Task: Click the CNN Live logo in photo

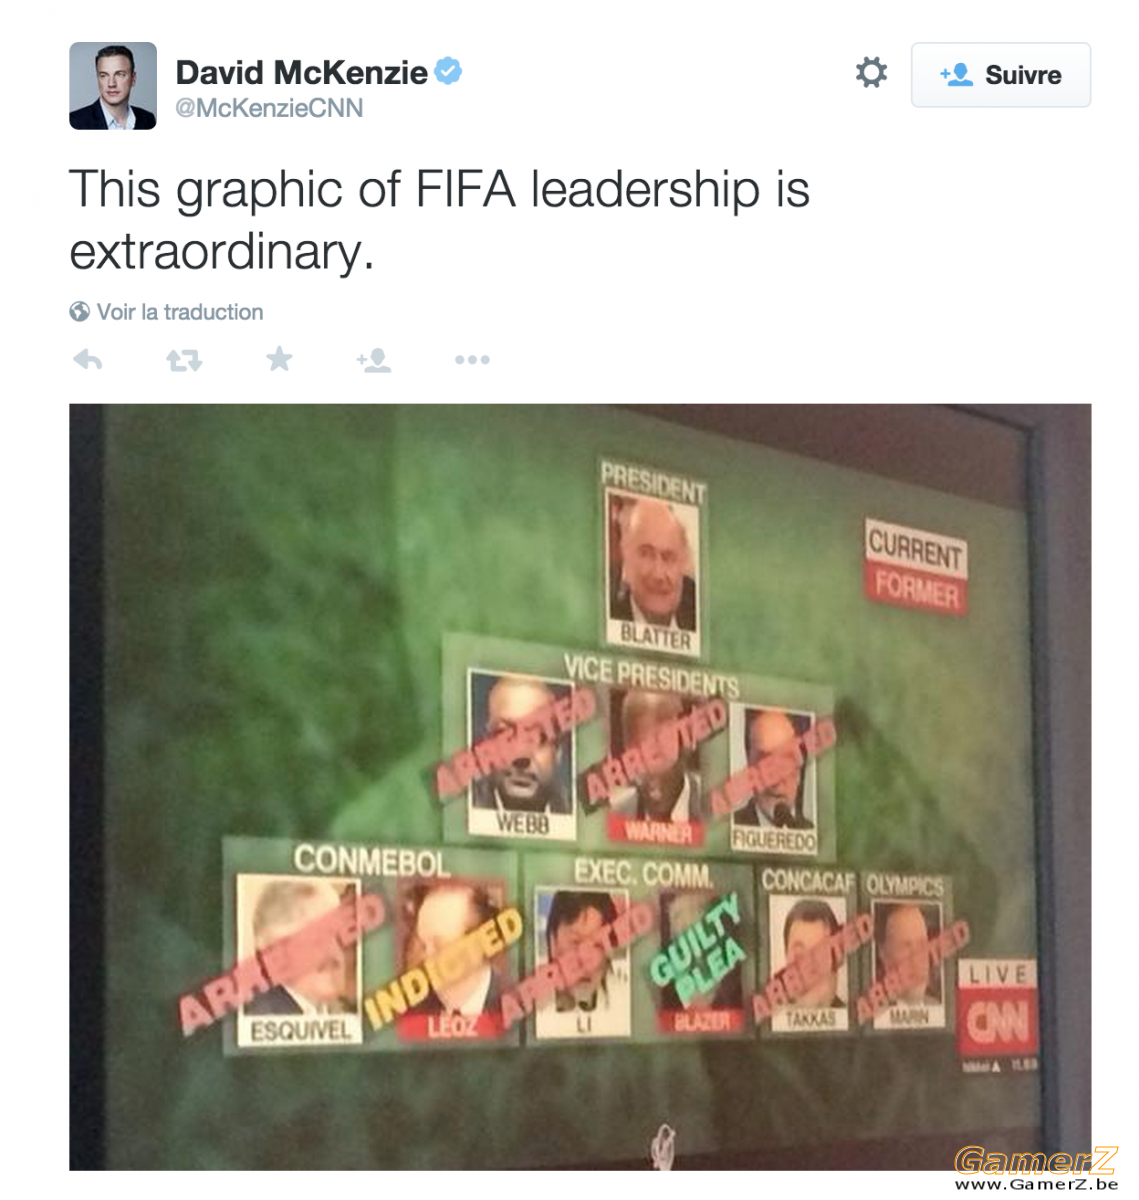Action: tap(998, 1008)
